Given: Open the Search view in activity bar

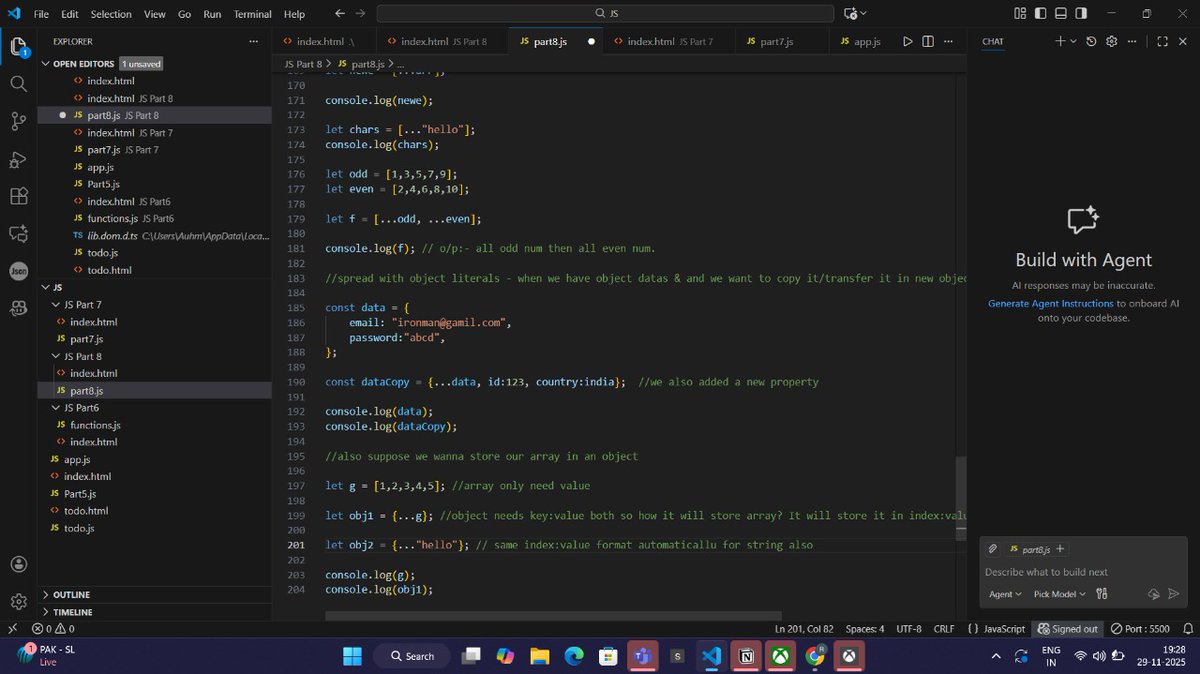Looking at the screenshot, I should click(x=18, y=83).
